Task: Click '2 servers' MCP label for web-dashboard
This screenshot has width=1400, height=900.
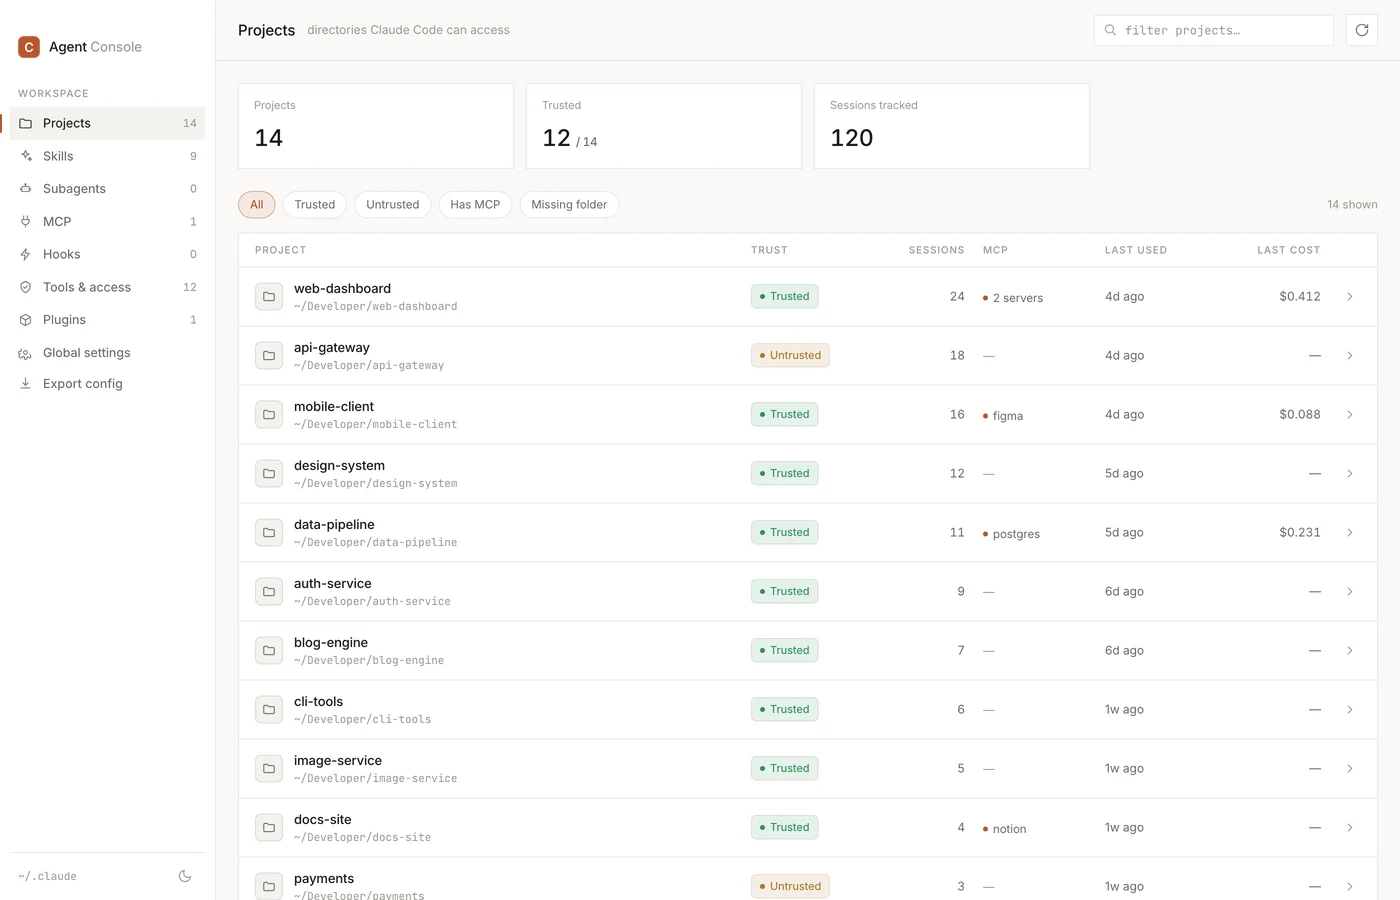Action: (x=1013, y=298)
